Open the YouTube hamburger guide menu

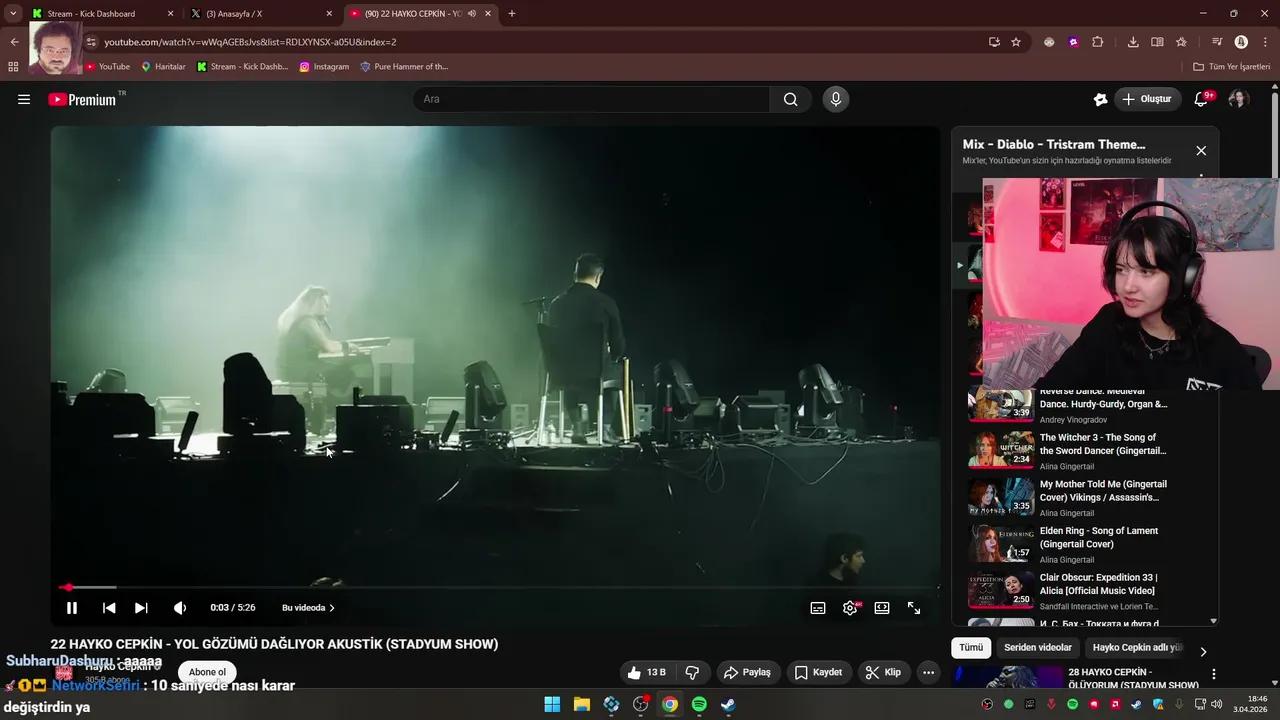tap(24, 99)
